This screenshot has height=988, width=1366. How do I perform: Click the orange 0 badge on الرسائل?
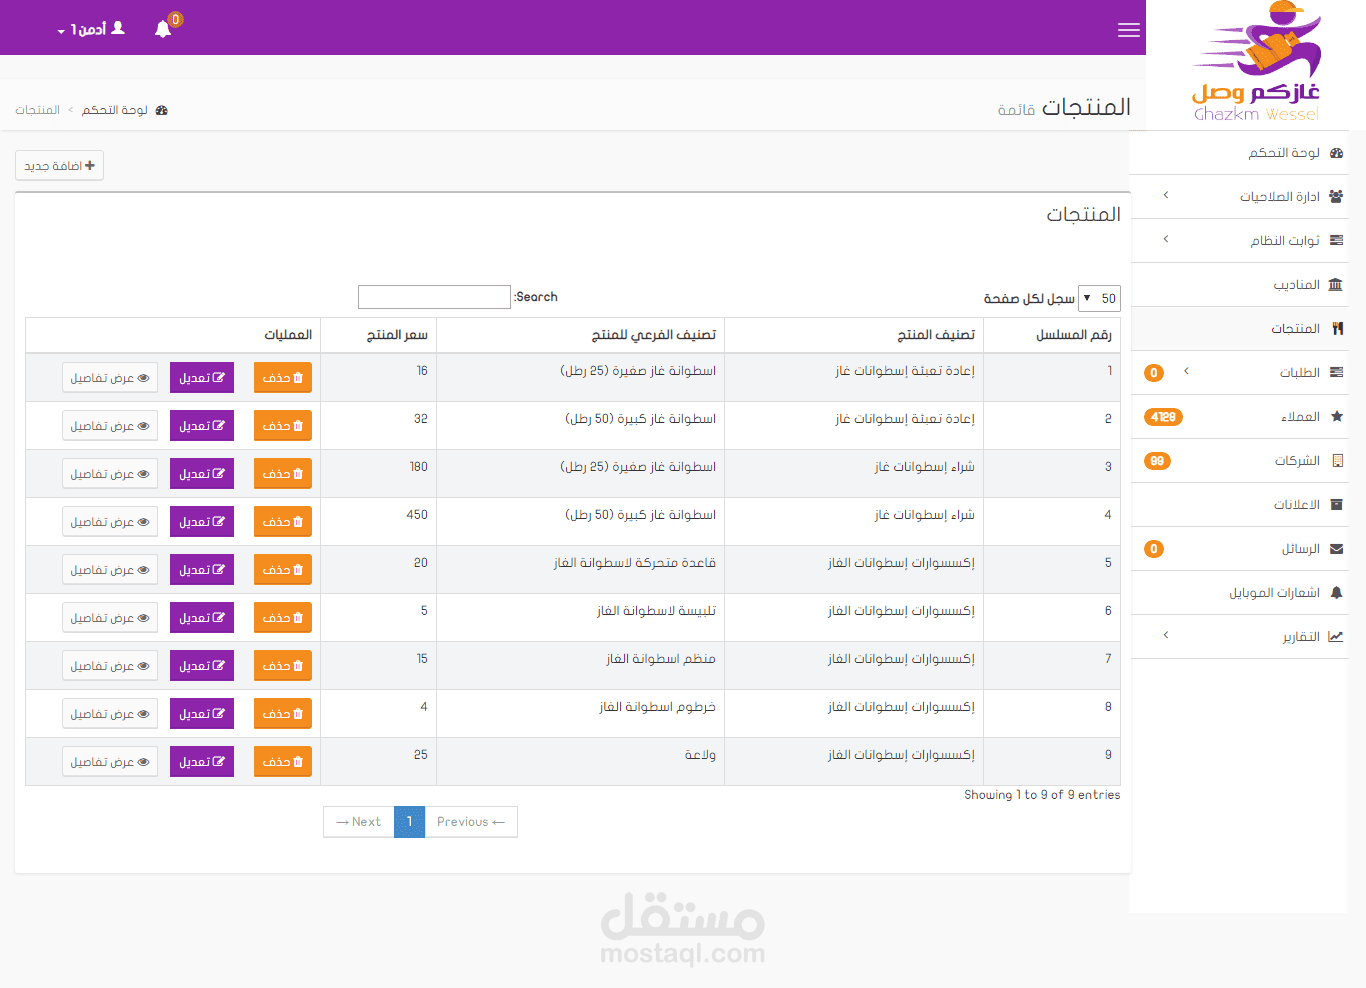point(1154,549)
